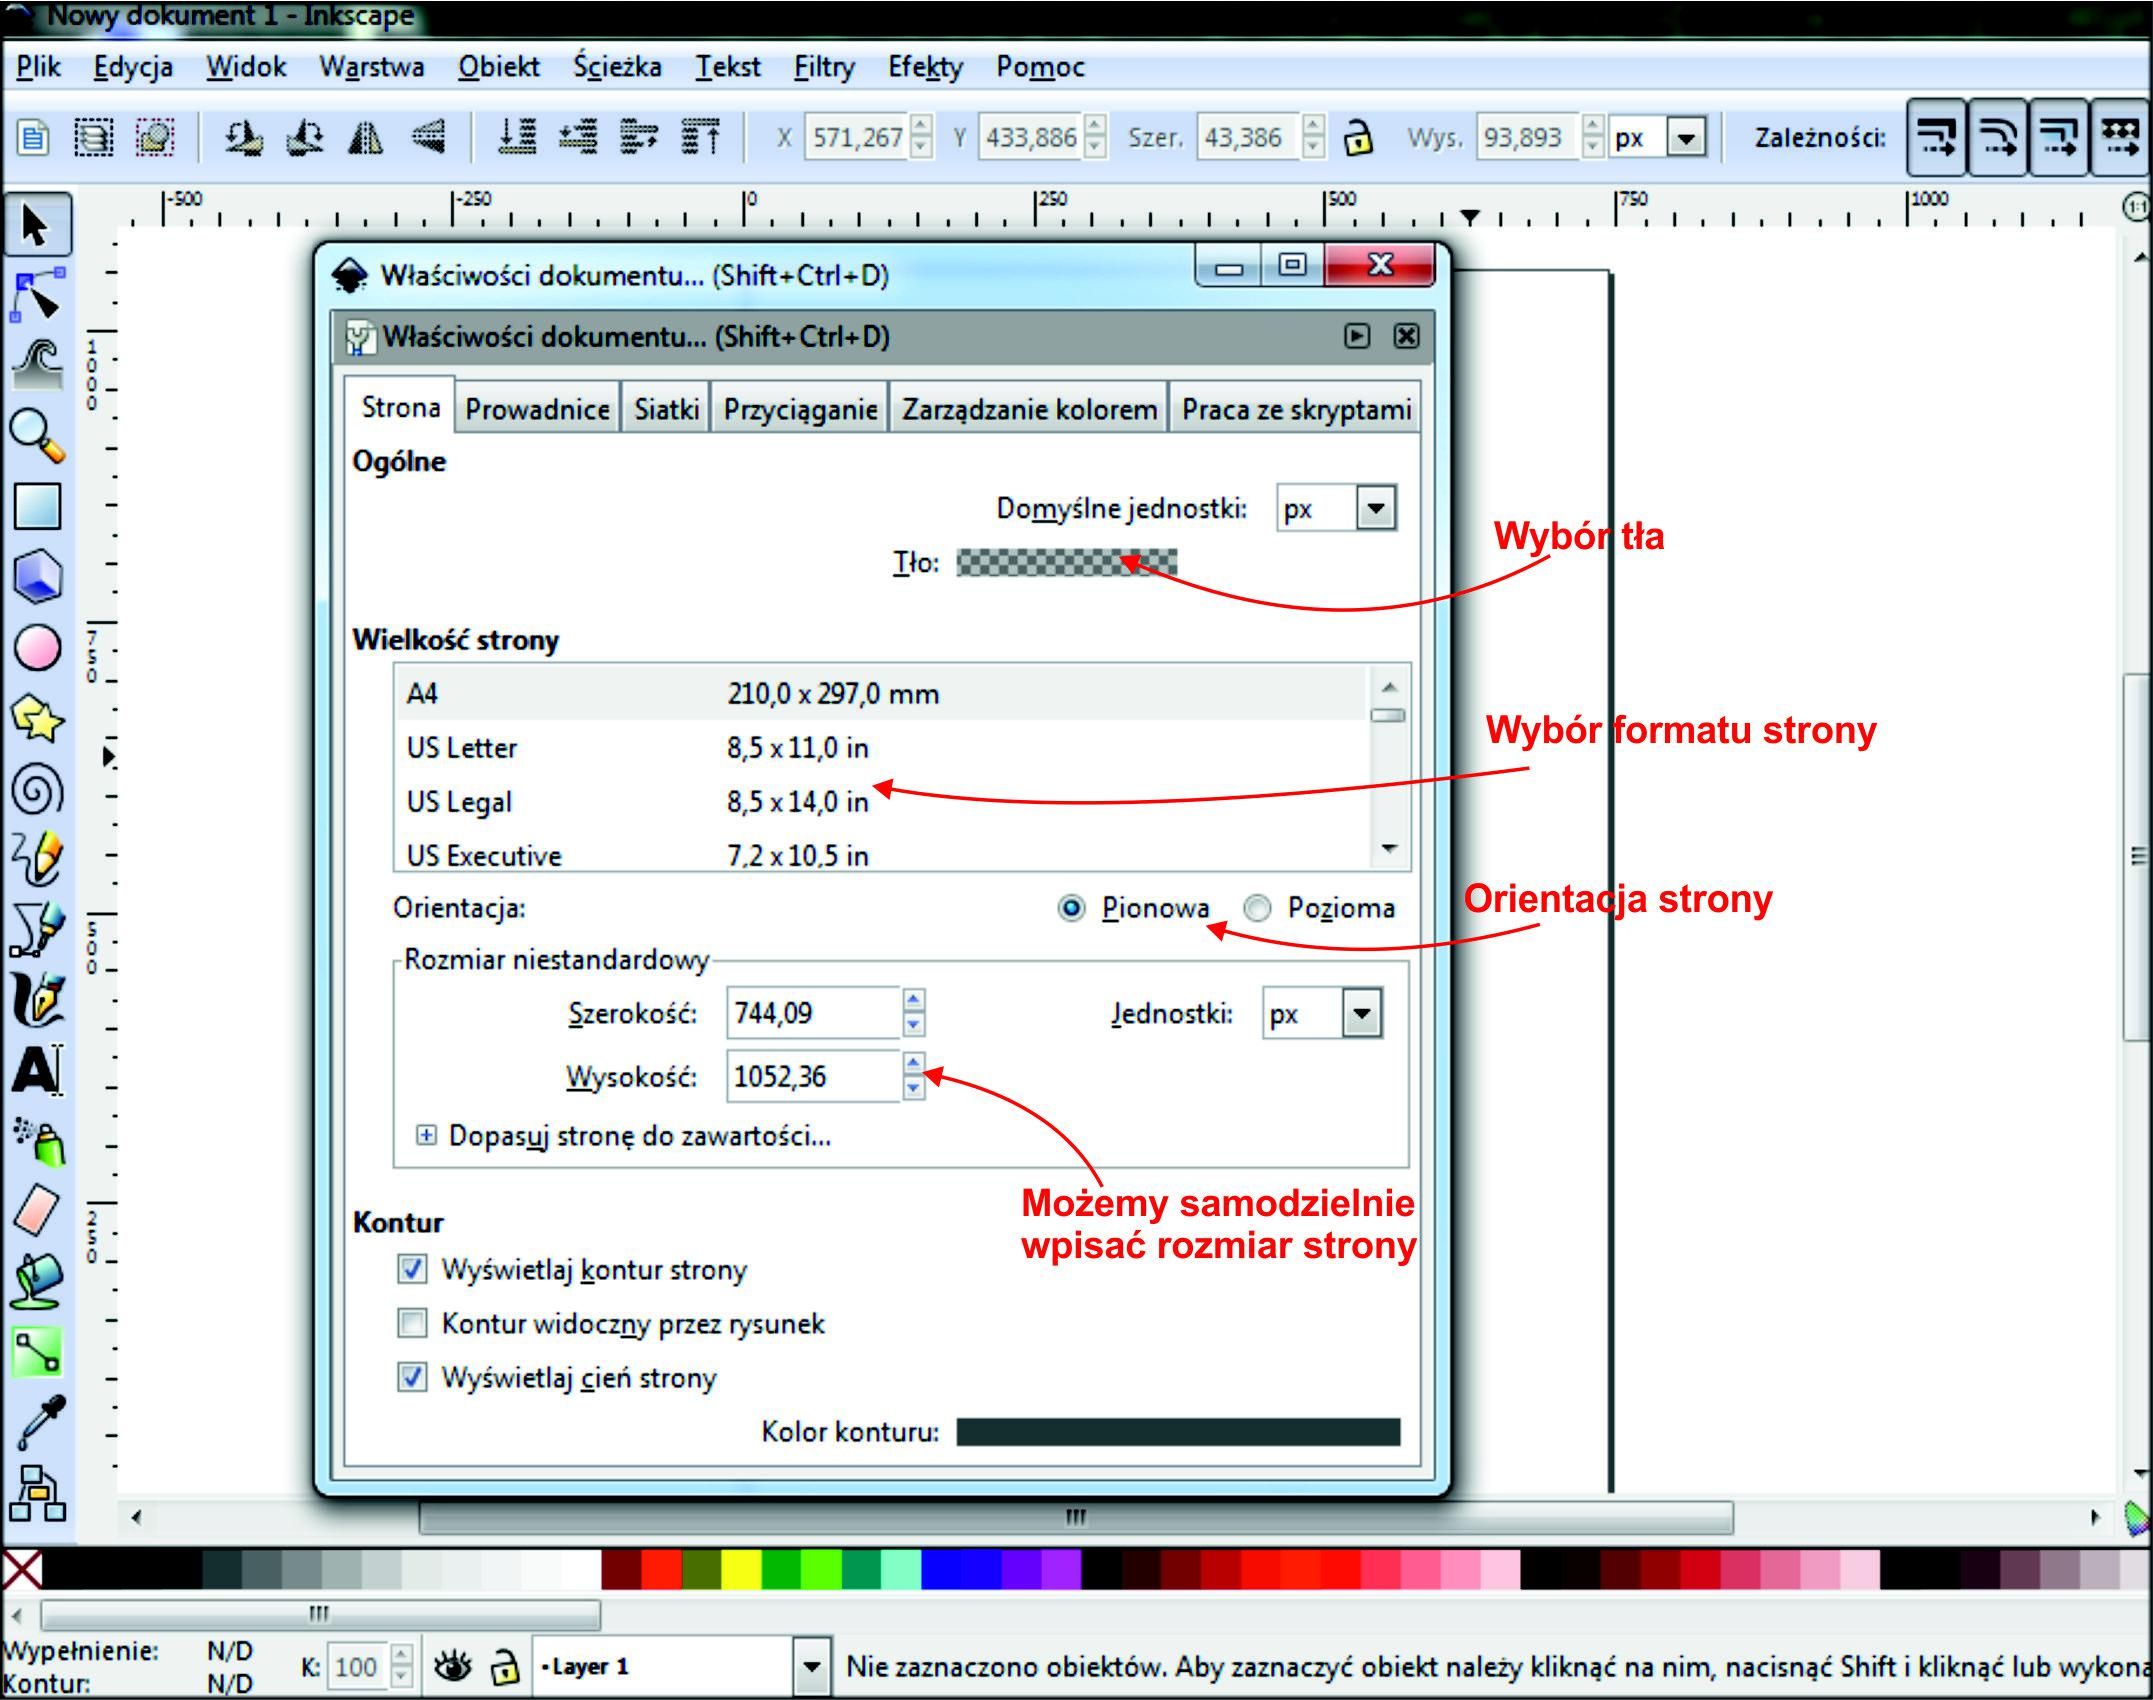Switch to the Siatki tab
This screenshot has height=1700, width=2153.
(x=666, y=409)
